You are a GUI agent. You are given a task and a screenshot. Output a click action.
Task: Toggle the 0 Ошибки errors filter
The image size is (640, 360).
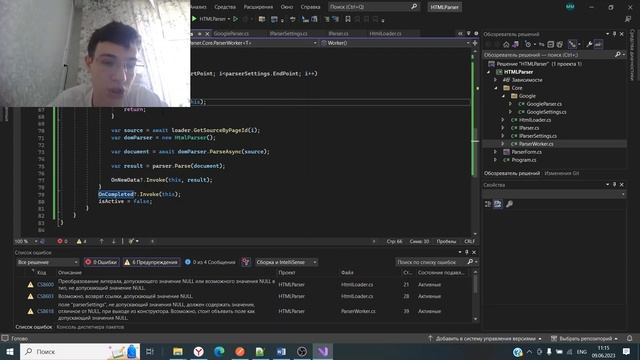point(101,262)
